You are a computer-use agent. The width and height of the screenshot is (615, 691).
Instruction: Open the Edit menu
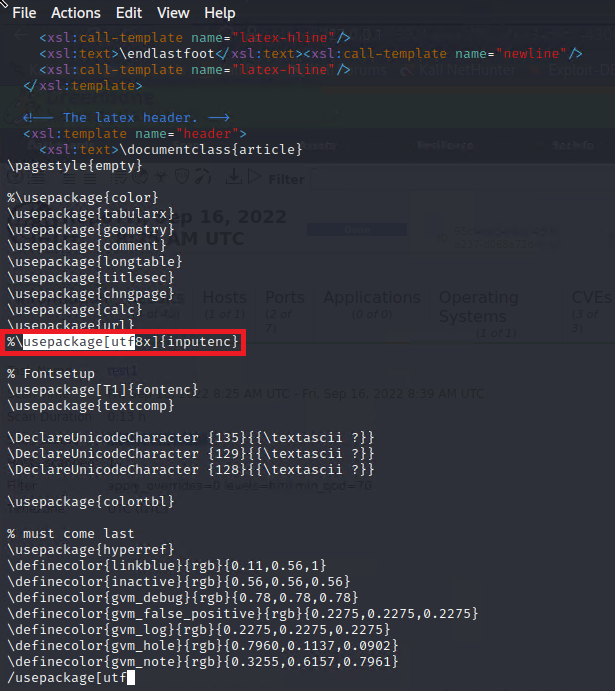[128, 13]
